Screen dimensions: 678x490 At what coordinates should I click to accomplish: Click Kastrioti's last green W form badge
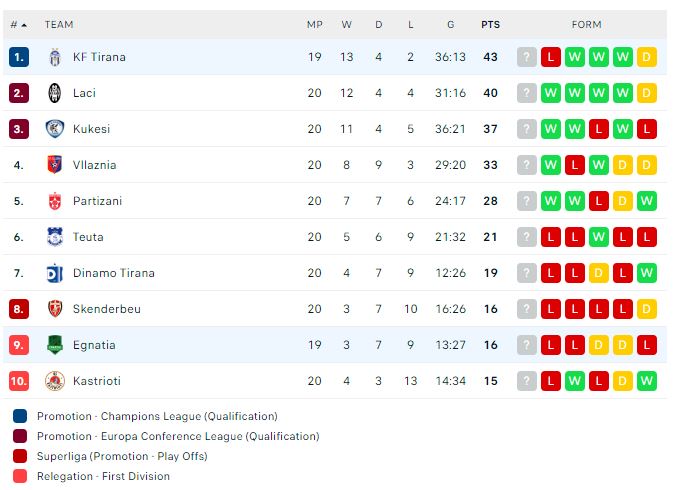(646, 381)
